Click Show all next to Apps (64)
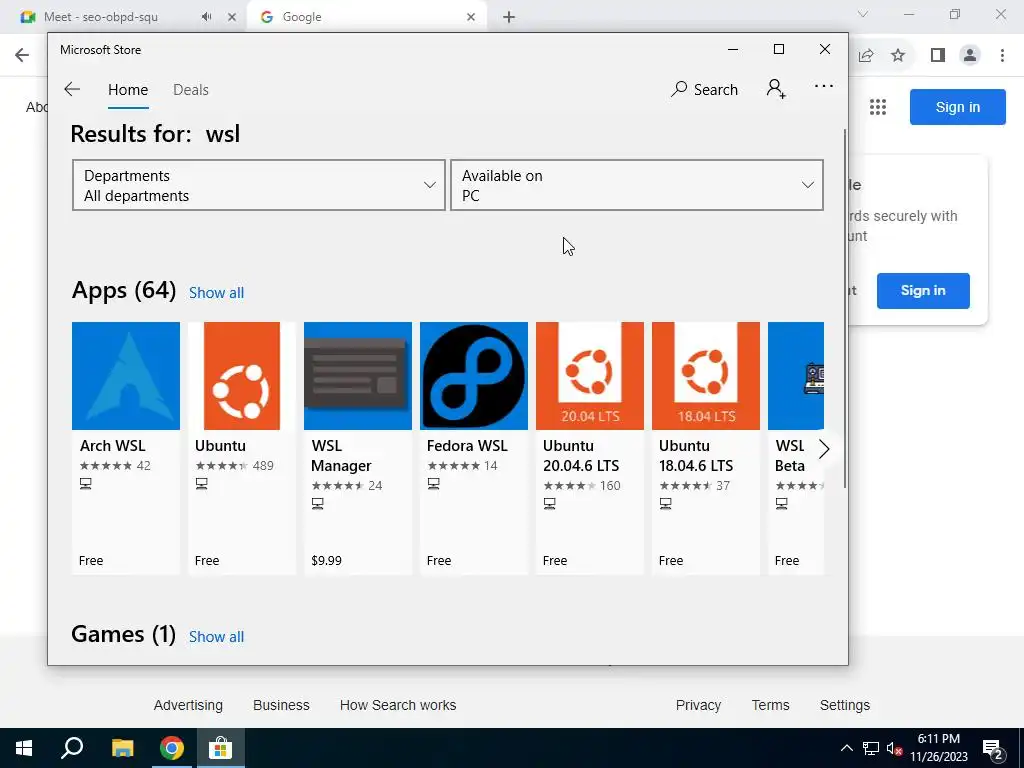The image size is (1024, 768). pos(216,293)
